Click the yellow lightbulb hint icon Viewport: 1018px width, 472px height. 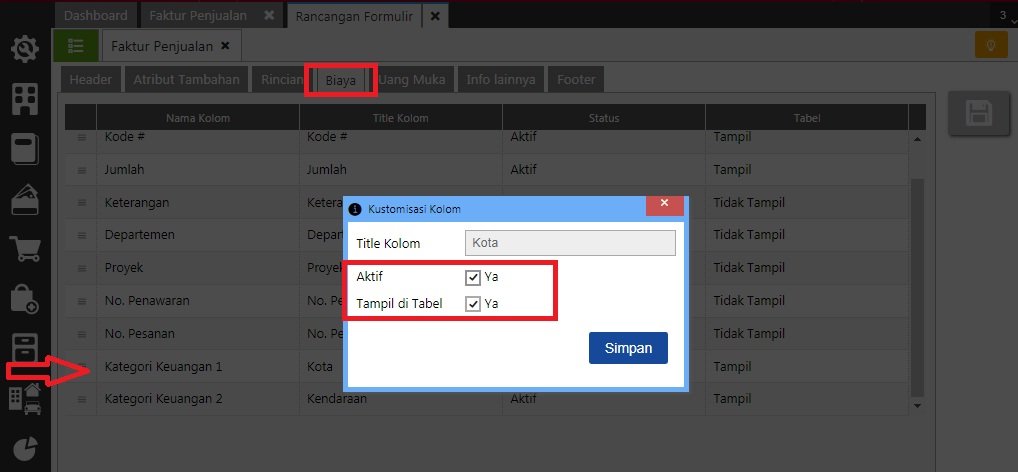(990, 46)
